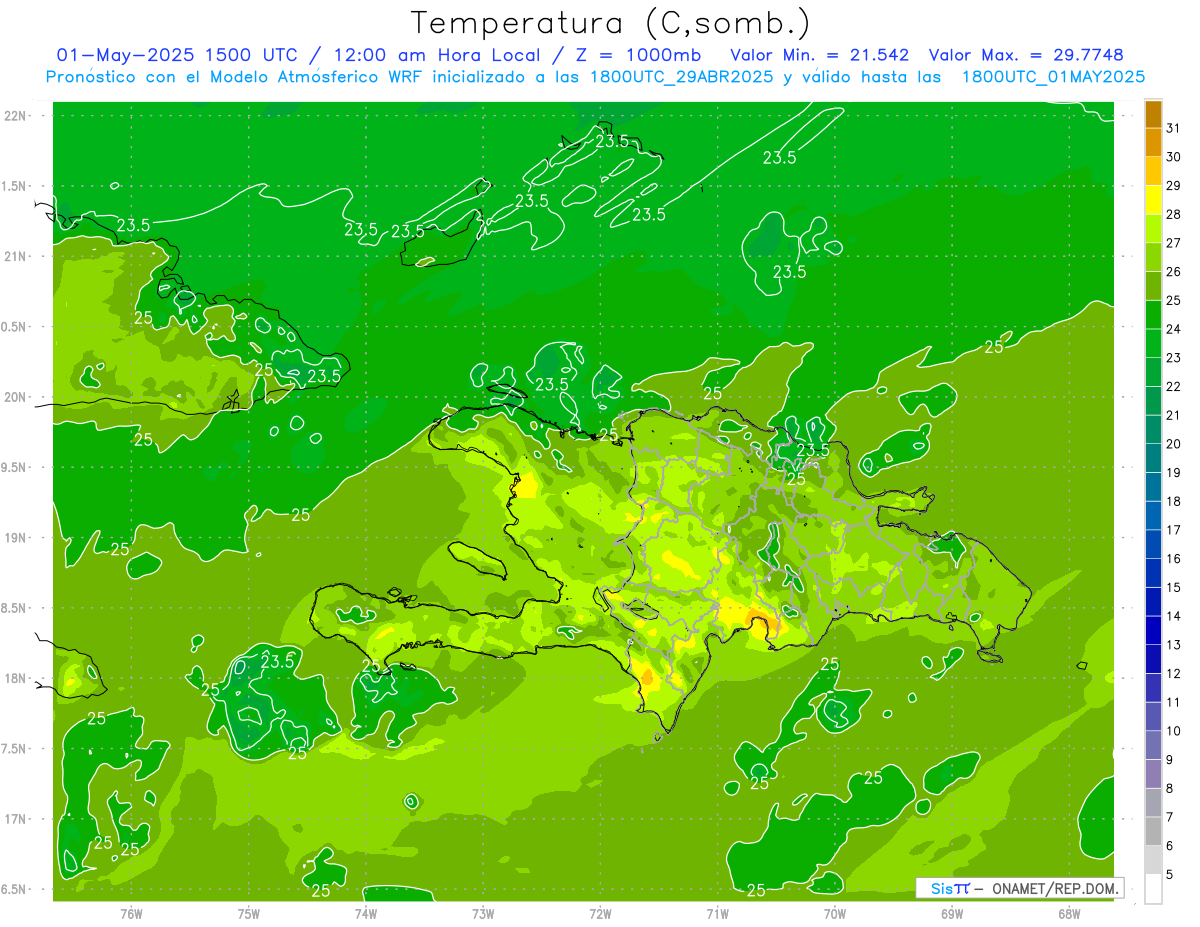
Task: Click the '76W' longitude axis label
Action: click(x=131, y=914)
